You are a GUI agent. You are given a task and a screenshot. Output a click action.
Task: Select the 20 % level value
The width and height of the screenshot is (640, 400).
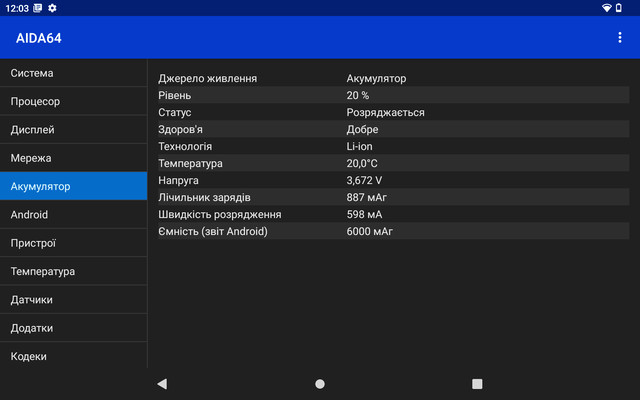point(358,96)
